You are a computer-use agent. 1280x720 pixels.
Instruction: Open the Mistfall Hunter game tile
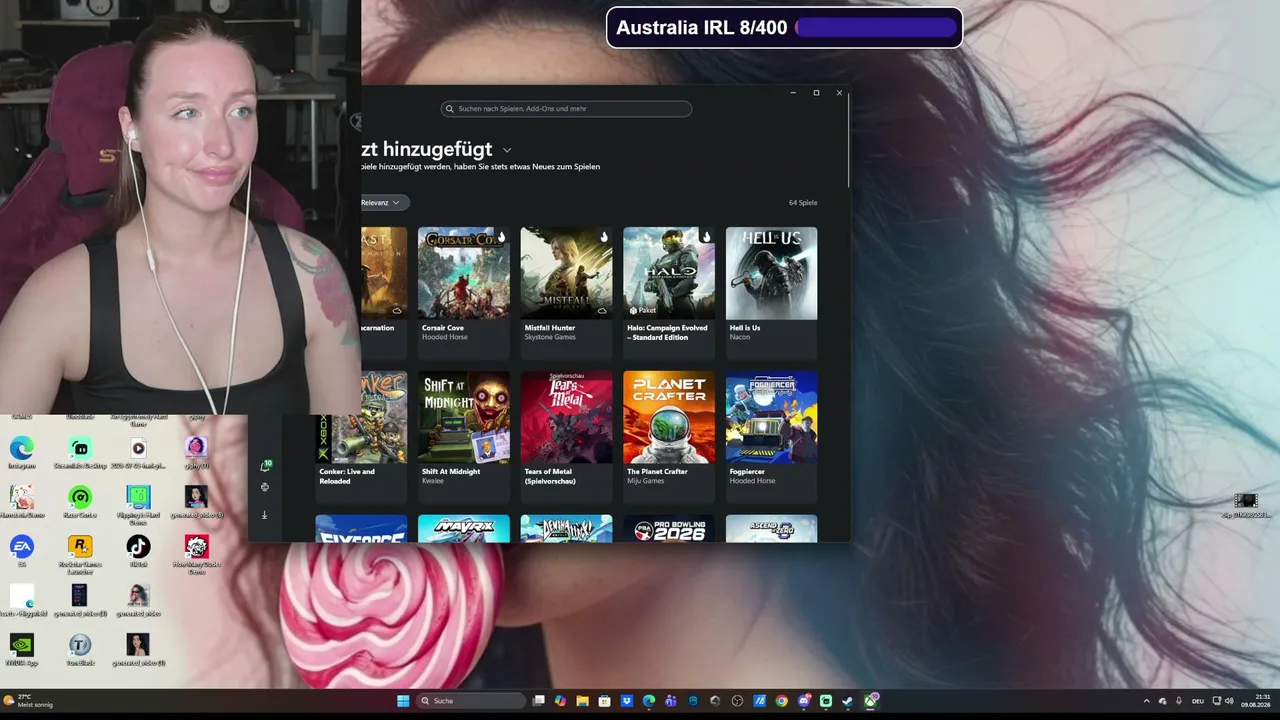click(566, 291)
